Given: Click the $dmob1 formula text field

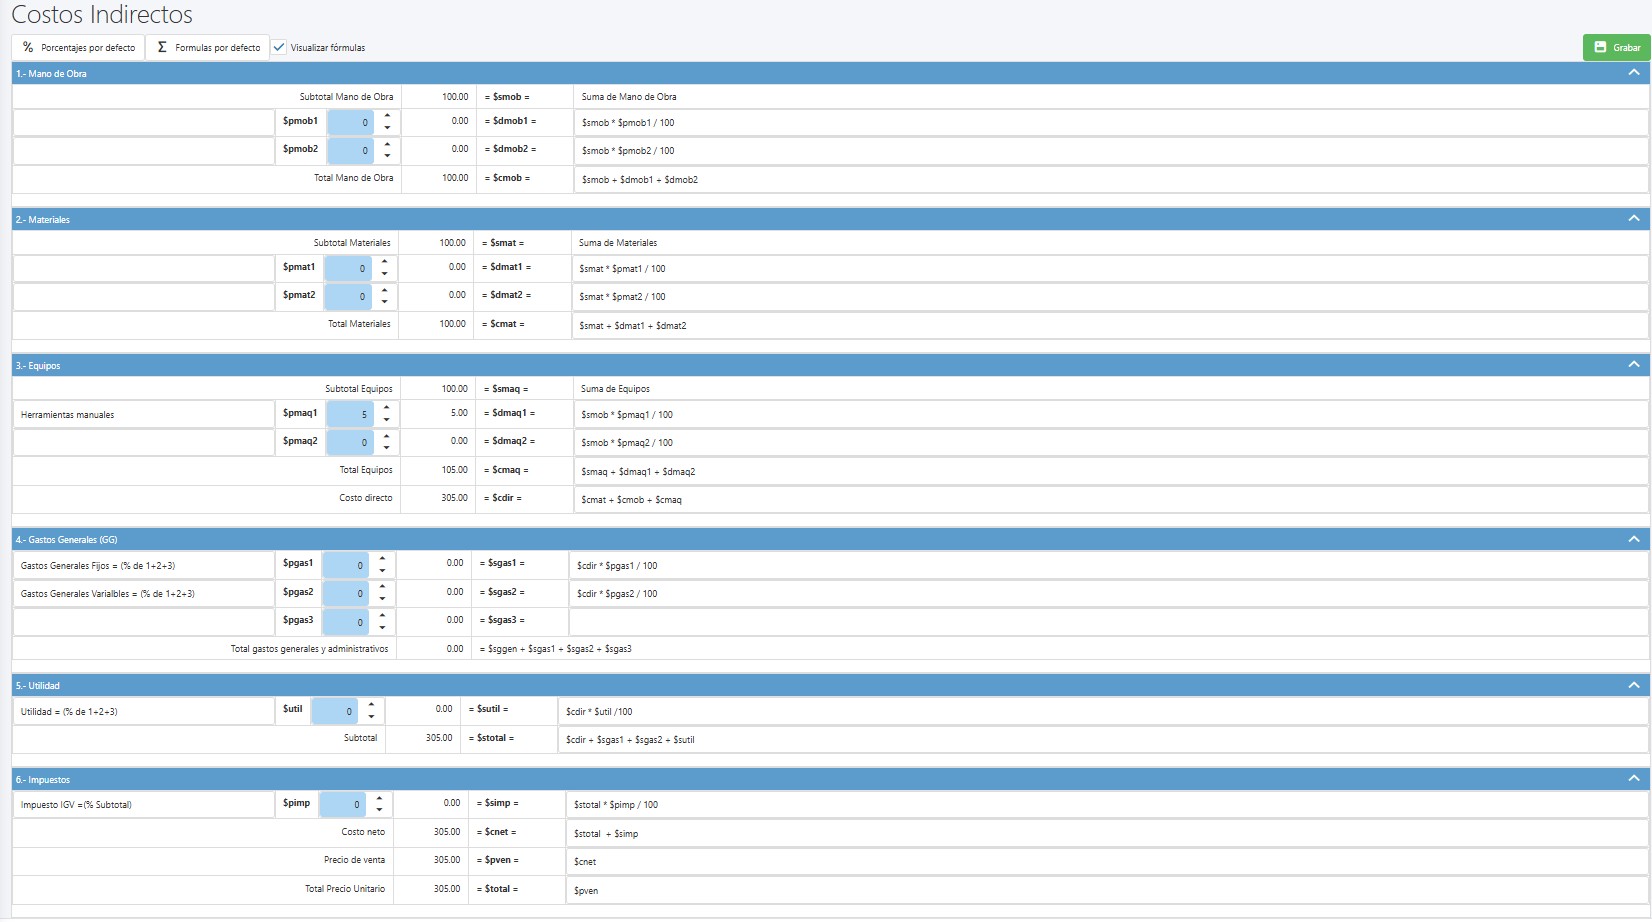Looking at the screenshot, I should point(1110,123).
